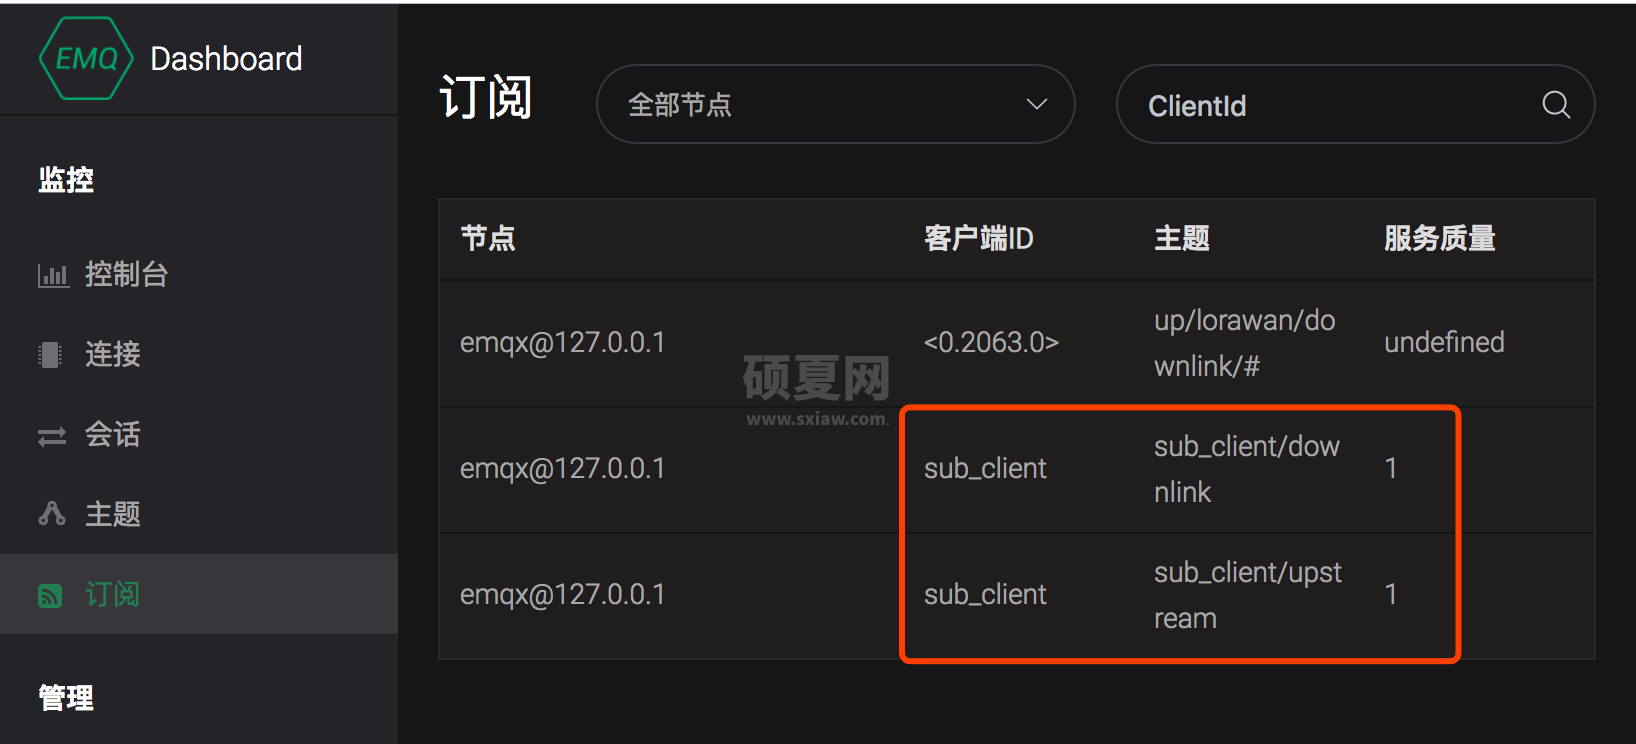Click the connections chip icon
The height and width of the screenshot is (744, 1636).
(50, 355)
